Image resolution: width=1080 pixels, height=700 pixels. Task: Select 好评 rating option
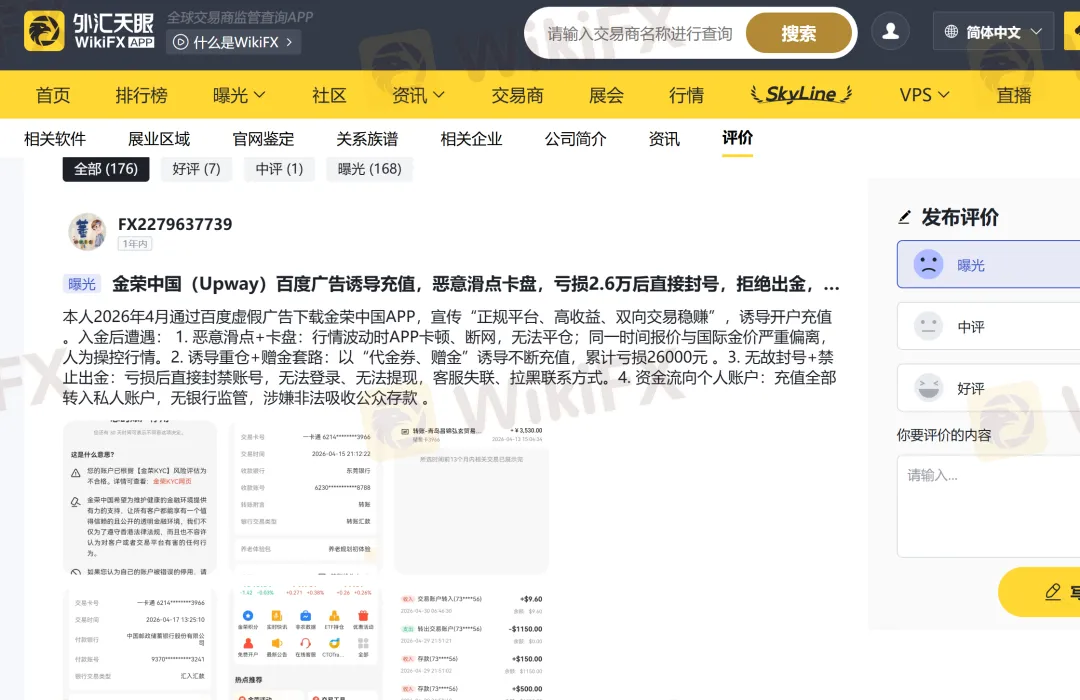coord(988,388)
